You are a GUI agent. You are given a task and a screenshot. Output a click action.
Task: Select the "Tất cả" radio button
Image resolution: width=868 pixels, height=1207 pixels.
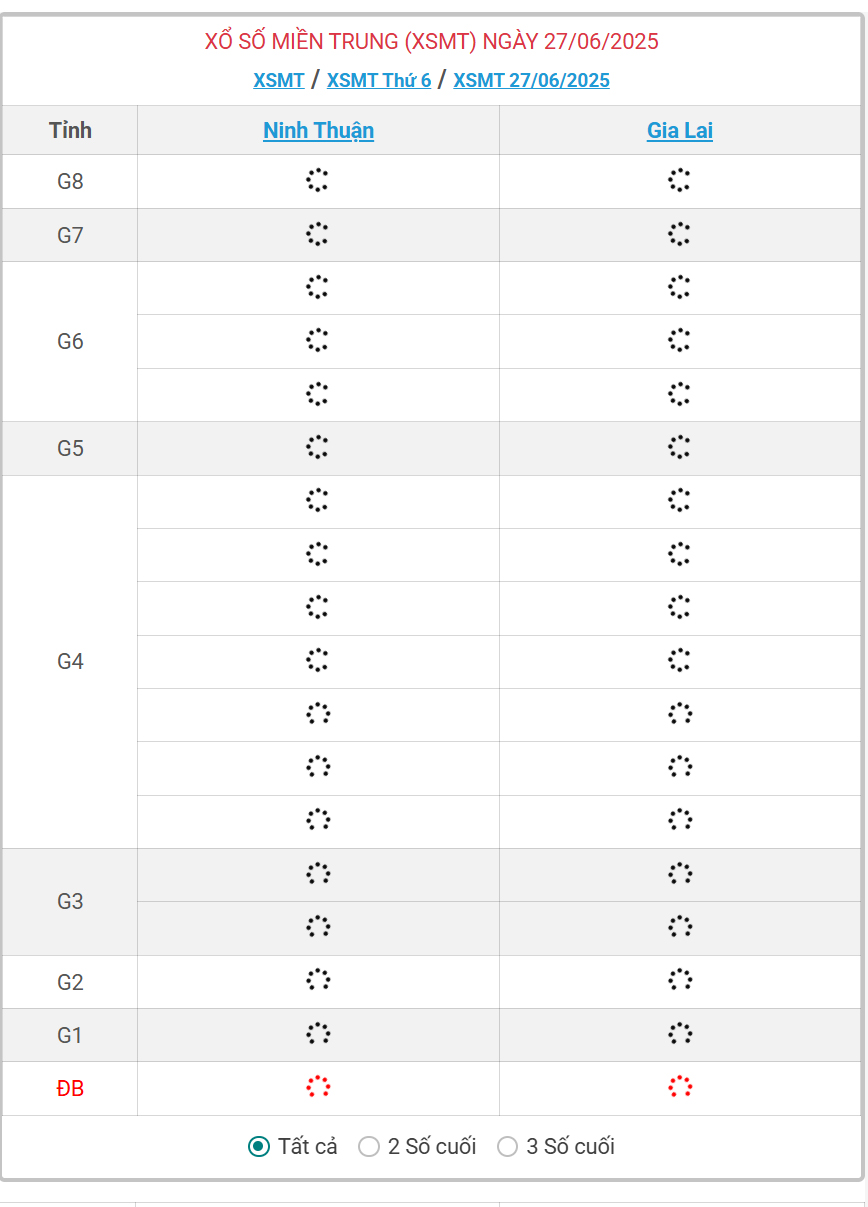pos(259,1147)
